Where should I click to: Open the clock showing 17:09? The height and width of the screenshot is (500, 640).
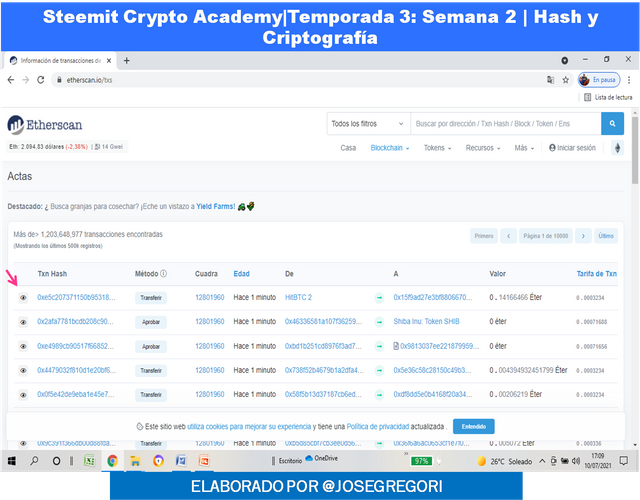[598, 461]
